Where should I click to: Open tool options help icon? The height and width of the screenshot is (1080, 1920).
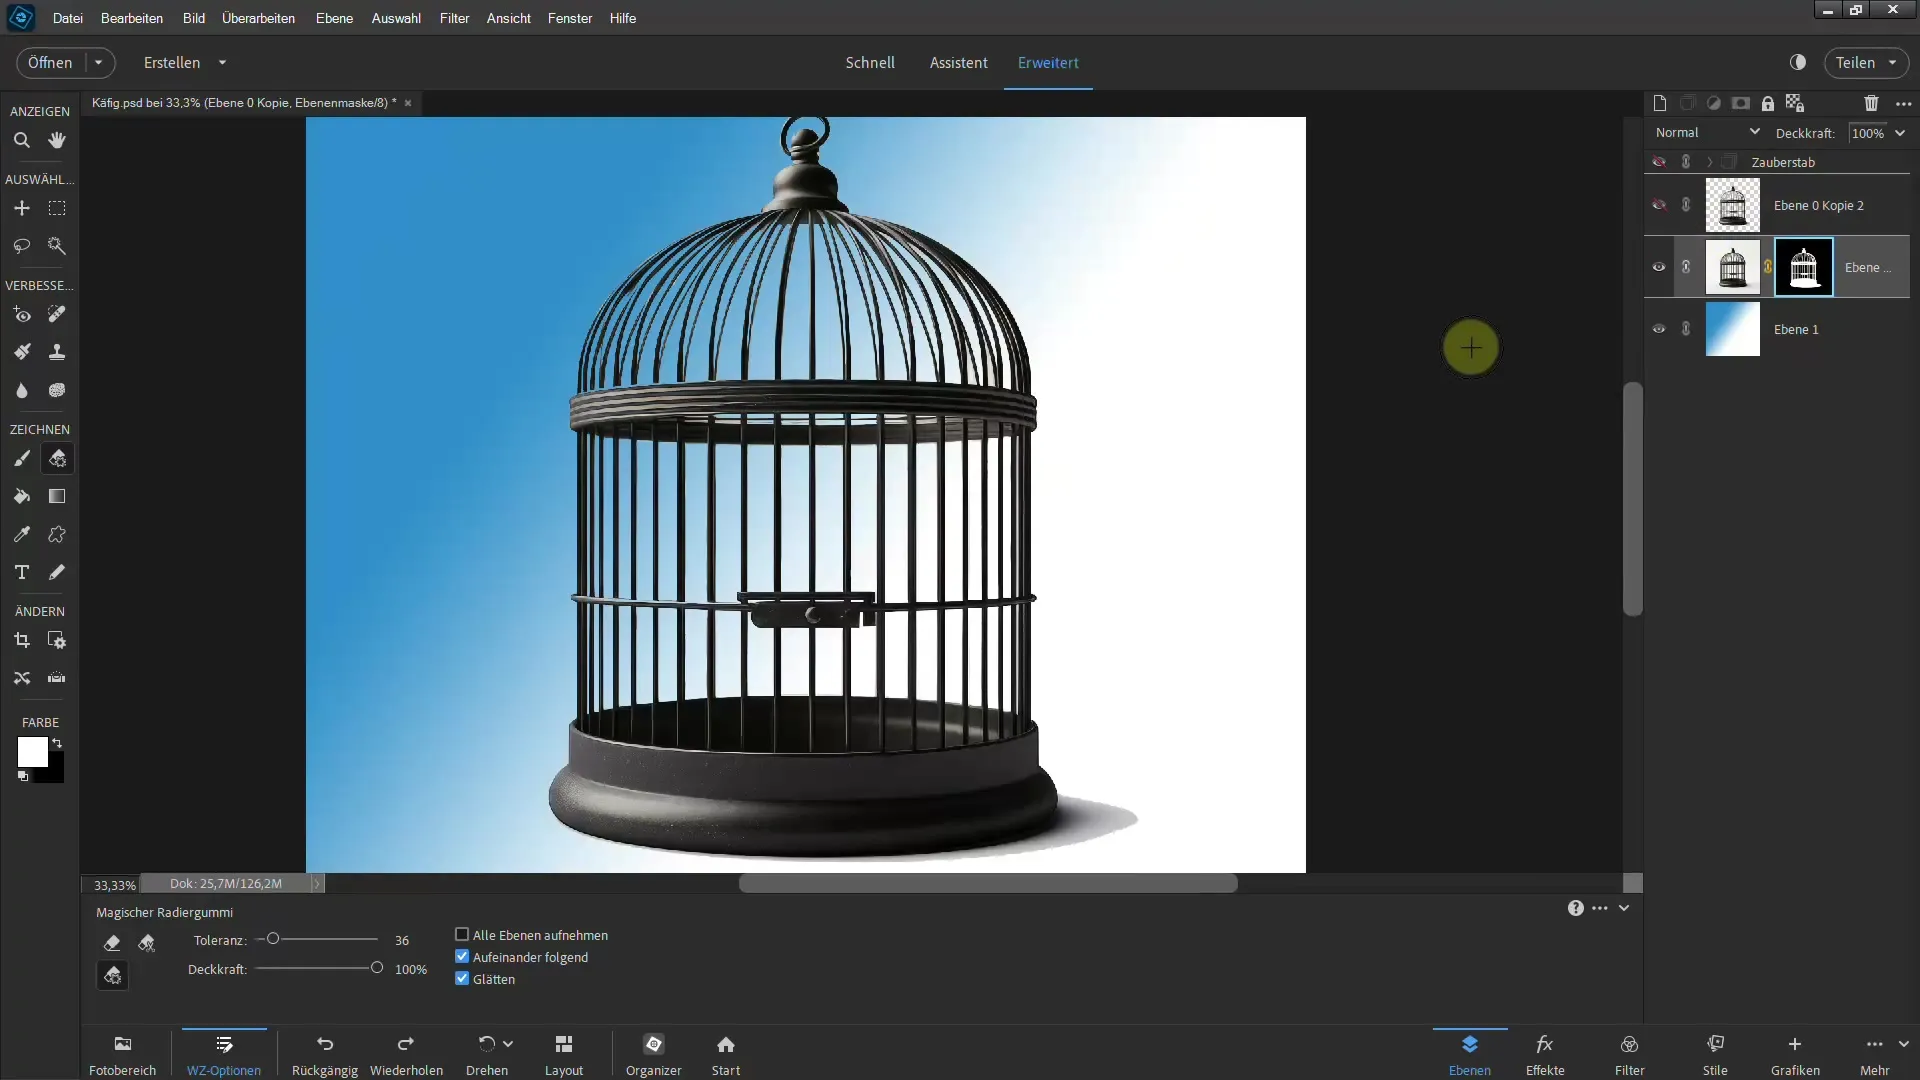coord(1576,908)
